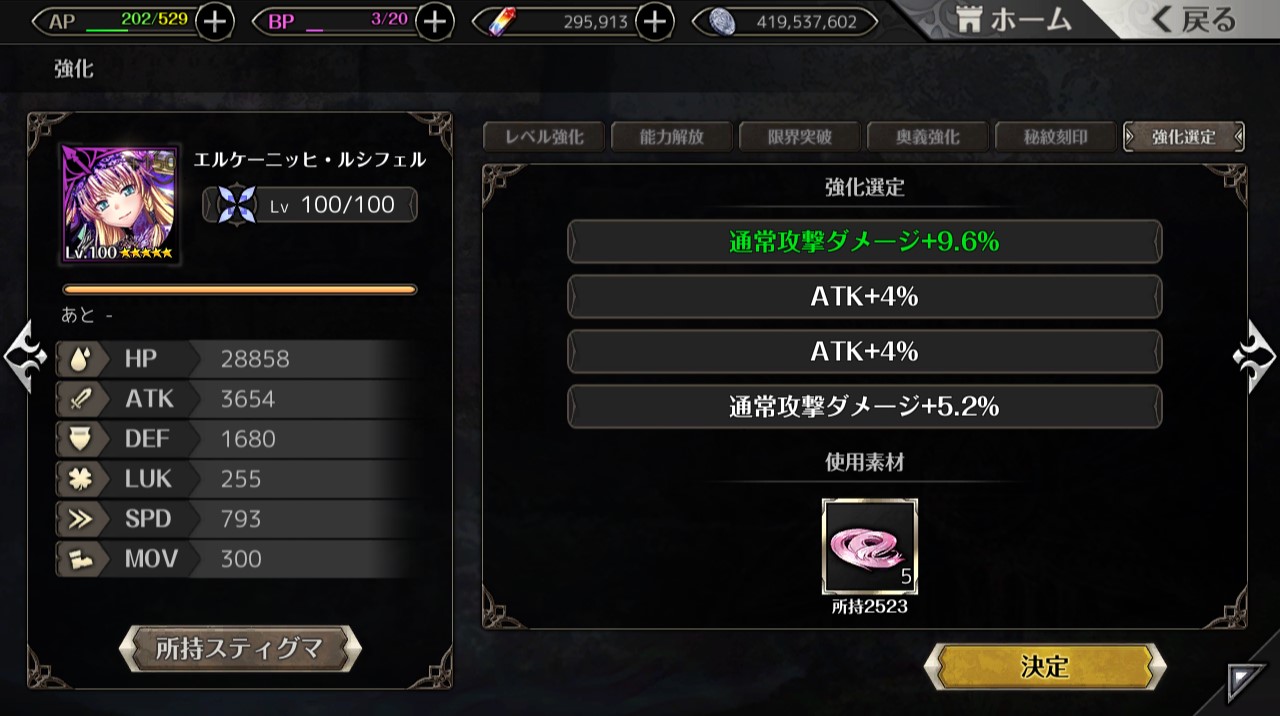
Task: Open the 所持スティグマ list
Action: tap(240, 649)
